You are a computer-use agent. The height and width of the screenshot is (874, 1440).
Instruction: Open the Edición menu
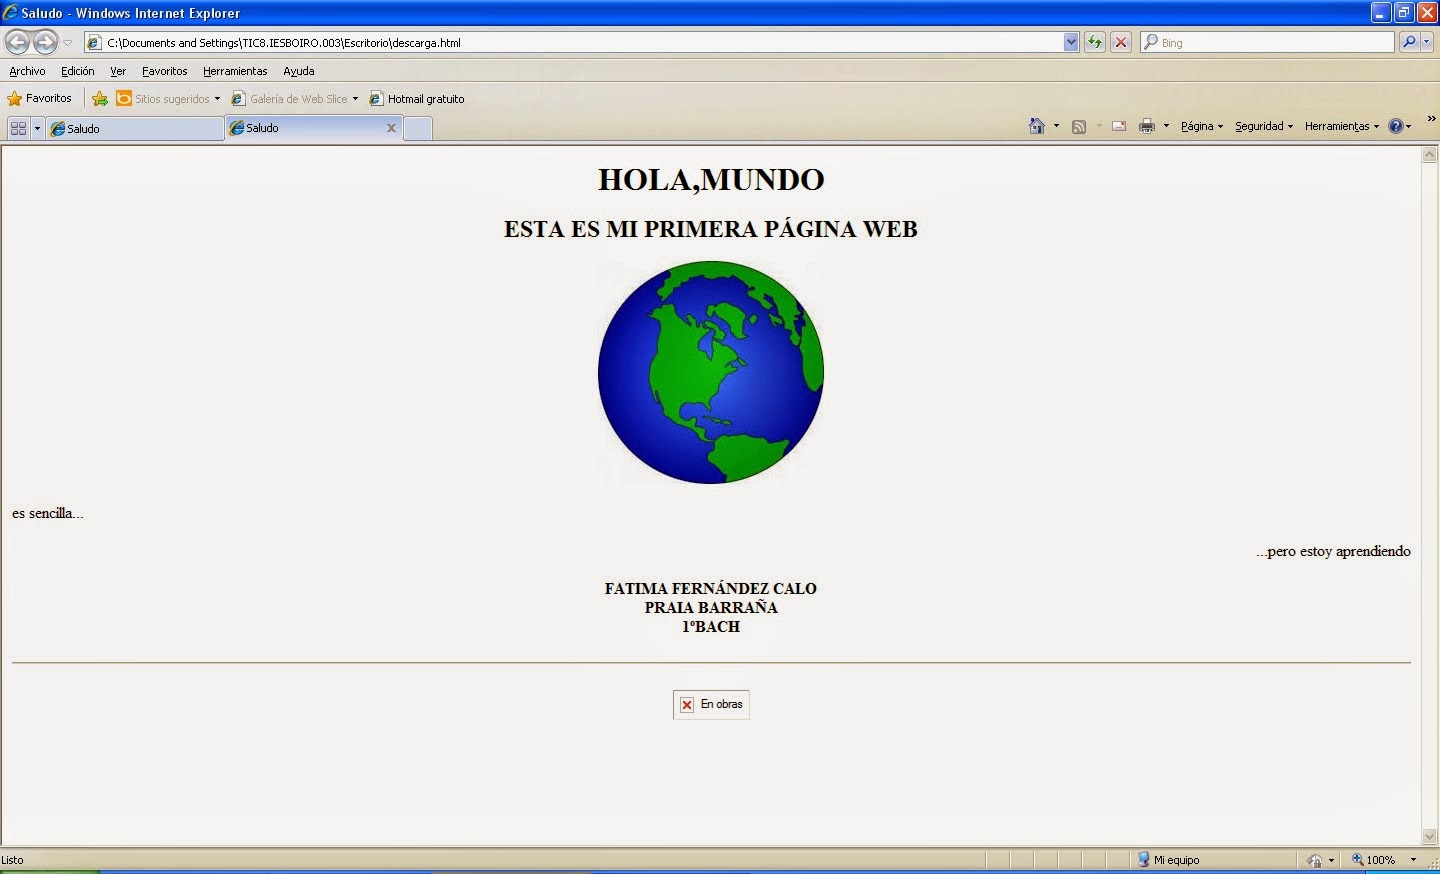point(77,71)
